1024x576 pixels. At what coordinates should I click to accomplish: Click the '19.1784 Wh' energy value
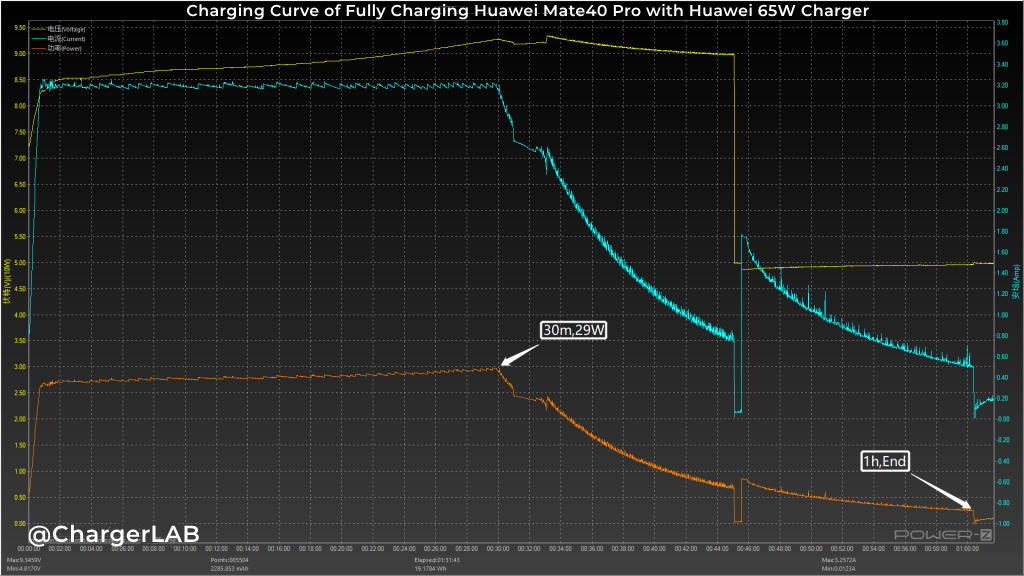click(431, 568)
